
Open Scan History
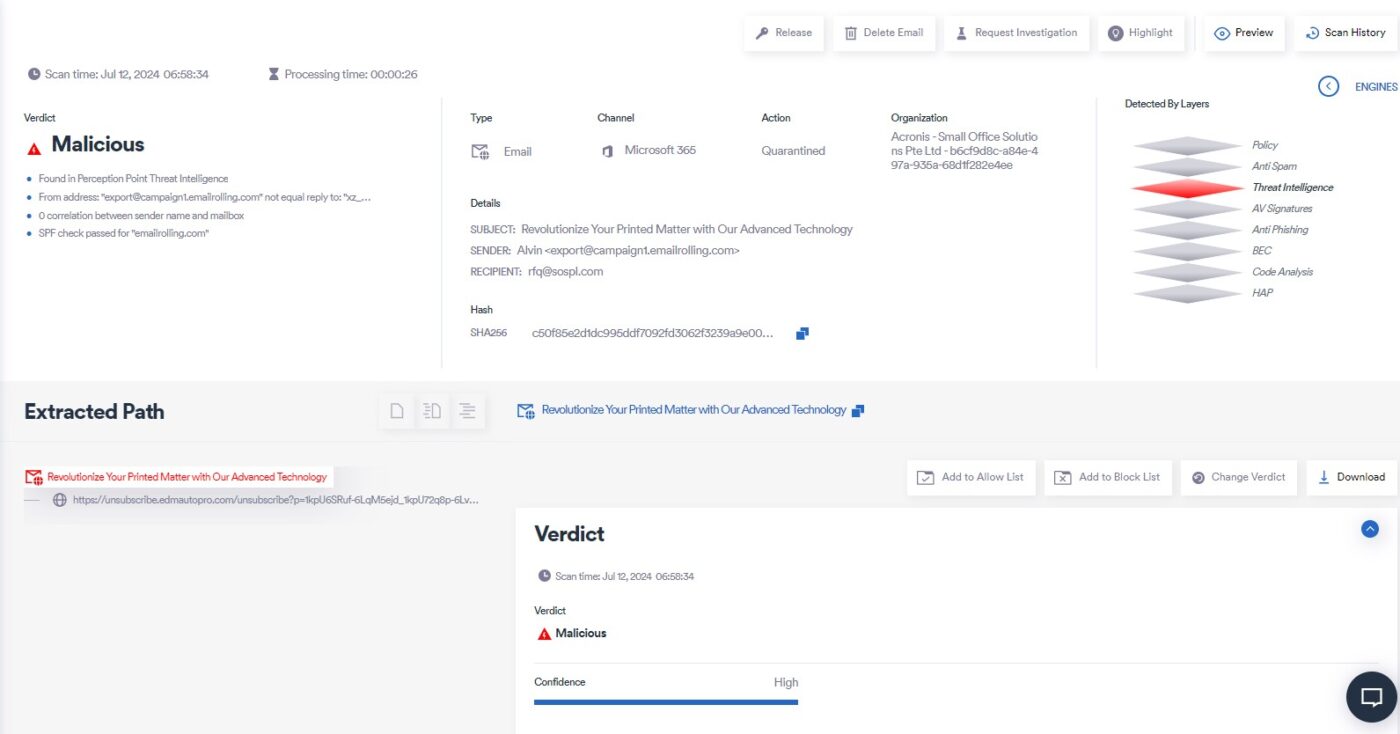click(x=1346, y=33)
